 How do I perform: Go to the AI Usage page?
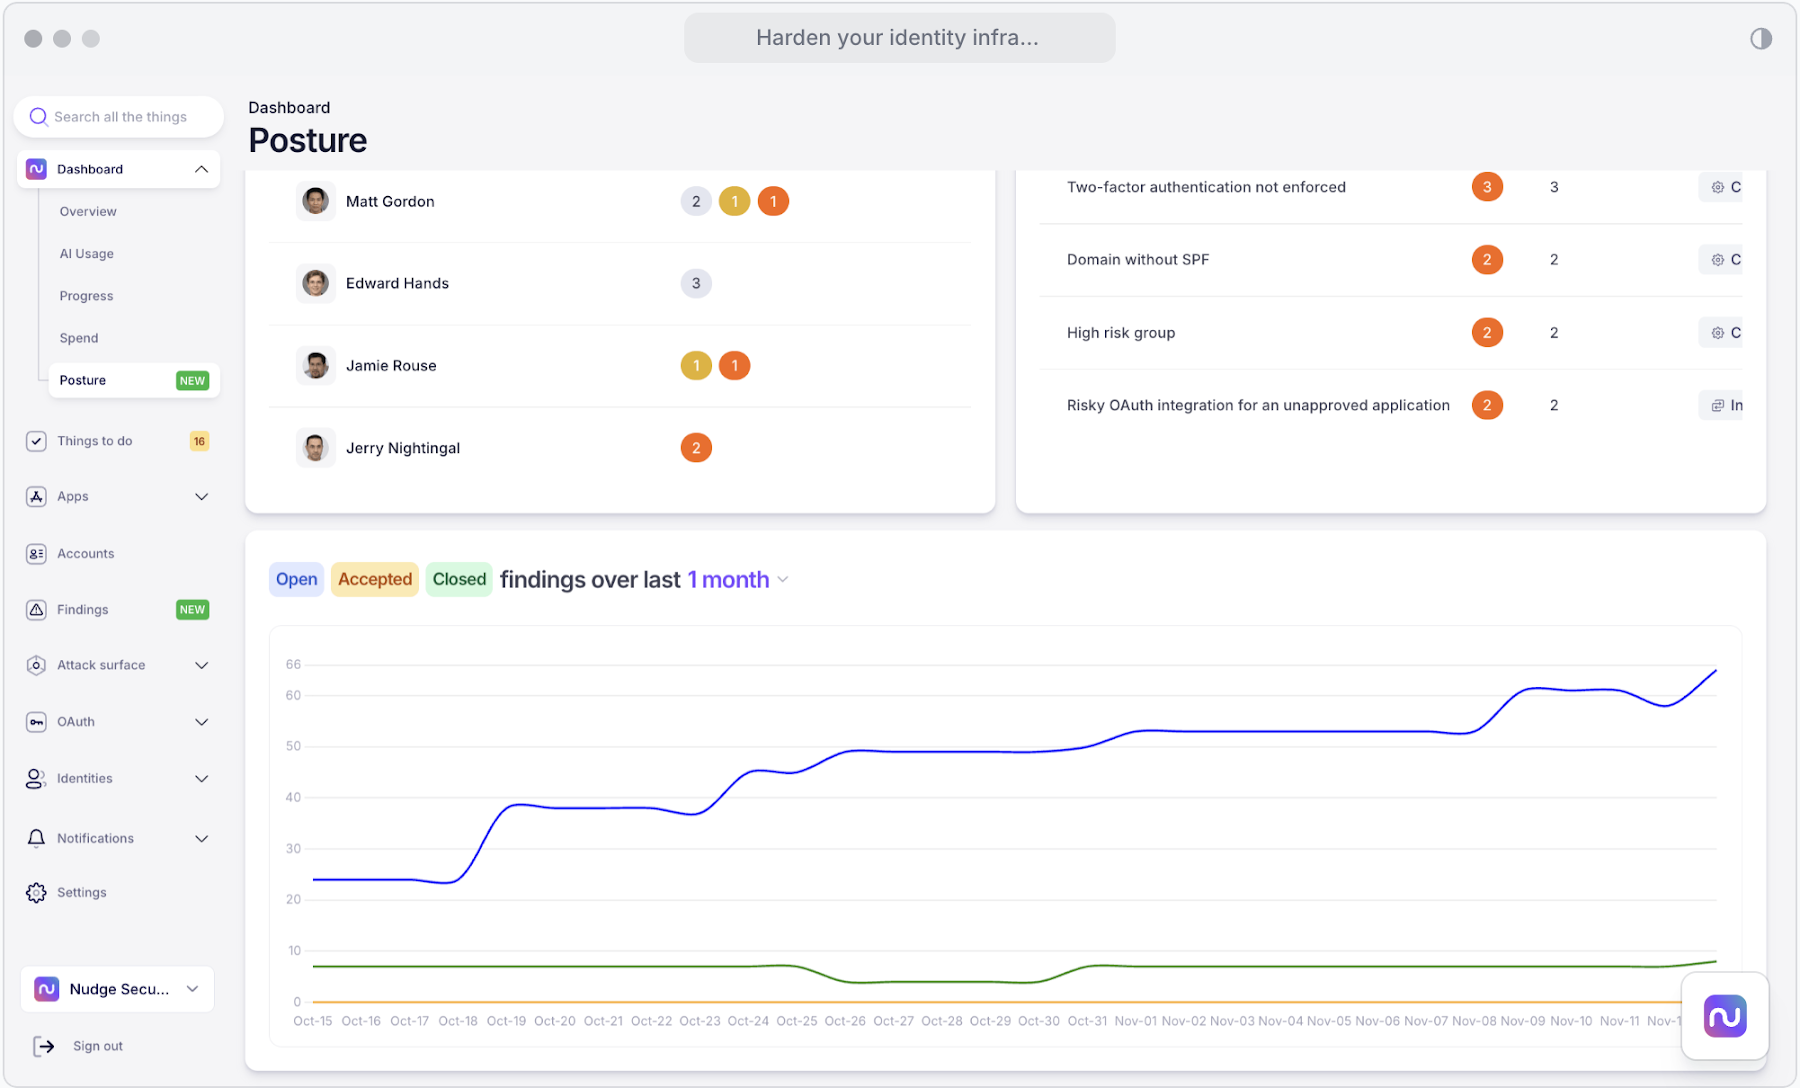[x=86, y=254]
